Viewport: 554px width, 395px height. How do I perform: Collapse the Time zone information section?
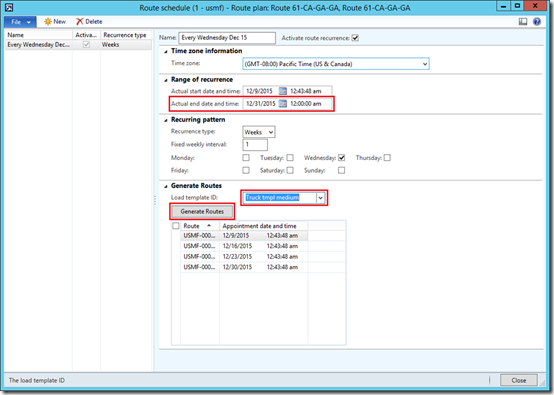166,52
